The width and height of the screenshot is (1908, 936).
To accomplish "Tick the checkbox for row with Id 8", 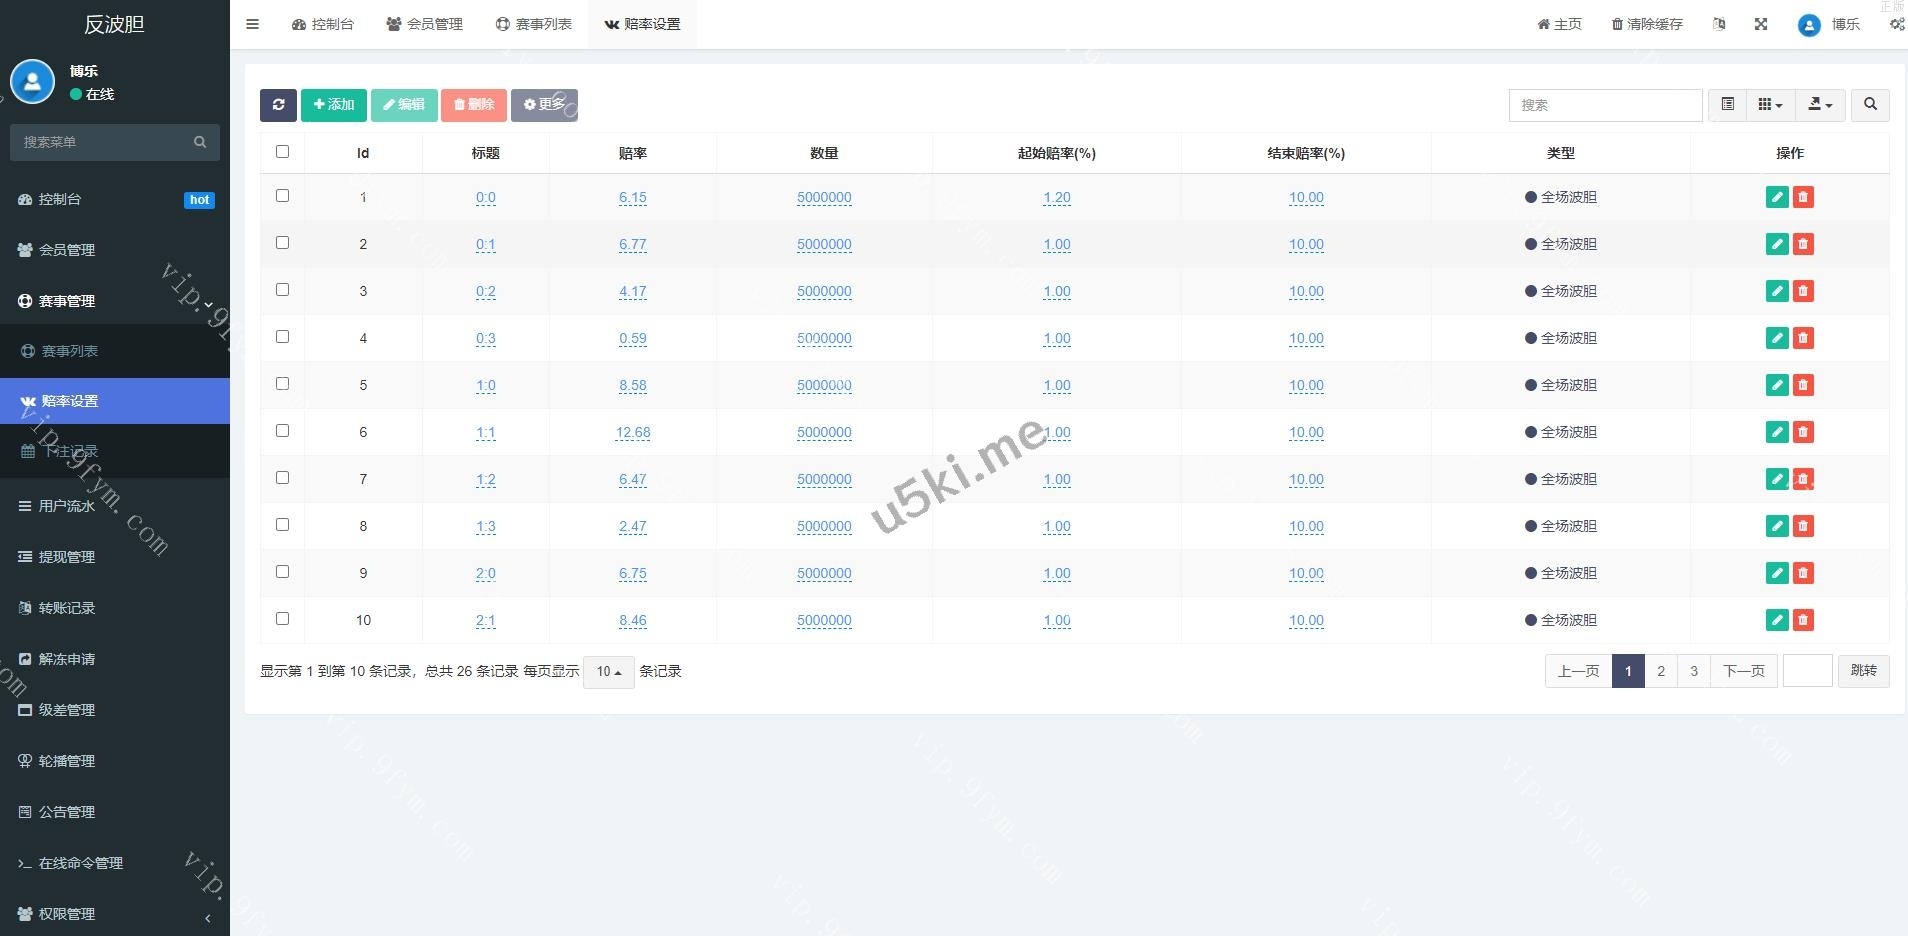I will (x=282, y=525).
